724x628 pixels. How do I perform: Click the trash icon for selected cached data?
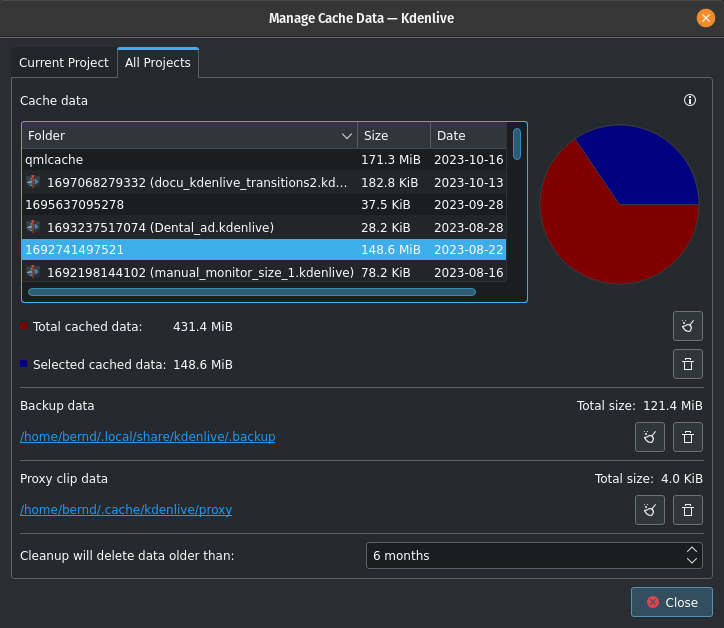pos(688,364)
